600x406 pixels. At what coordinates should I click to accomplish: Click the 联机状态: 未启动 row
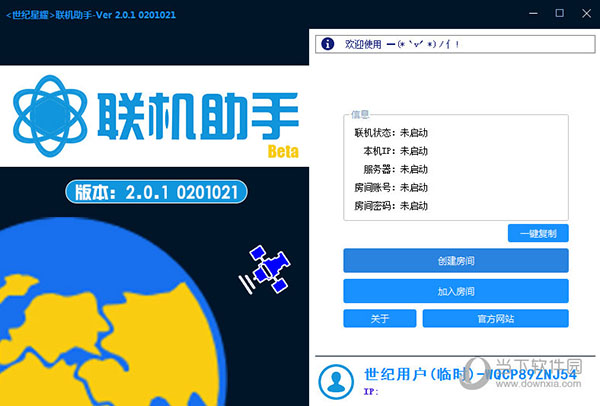[391, 133]
